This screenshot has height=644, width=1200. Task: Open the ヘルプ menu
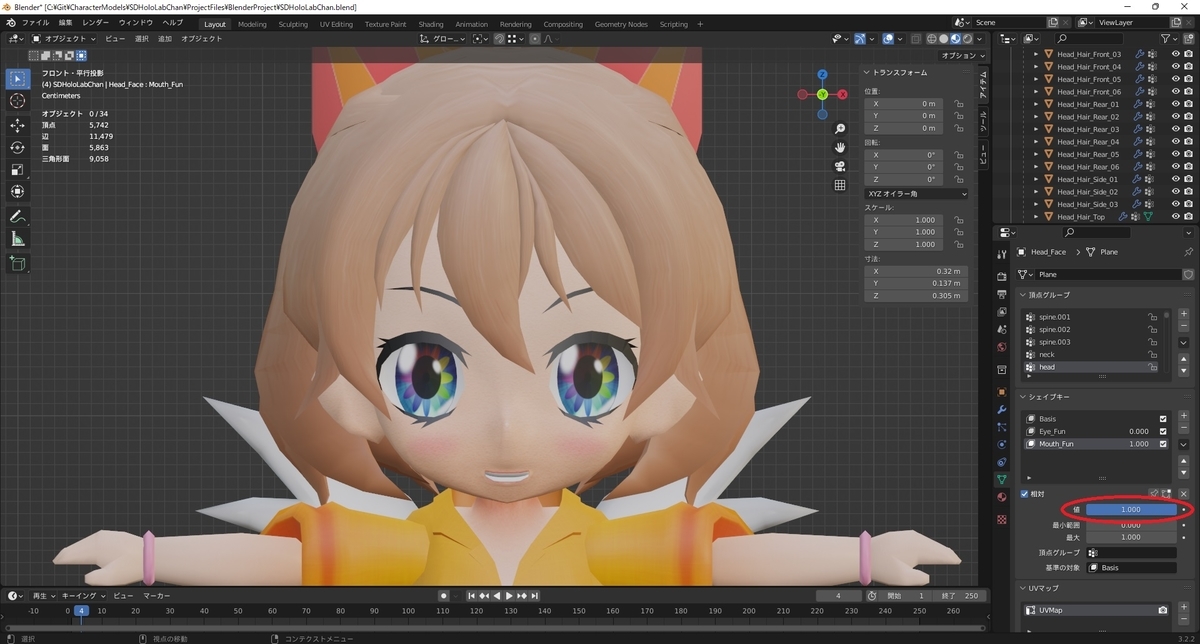coord(173,23)
